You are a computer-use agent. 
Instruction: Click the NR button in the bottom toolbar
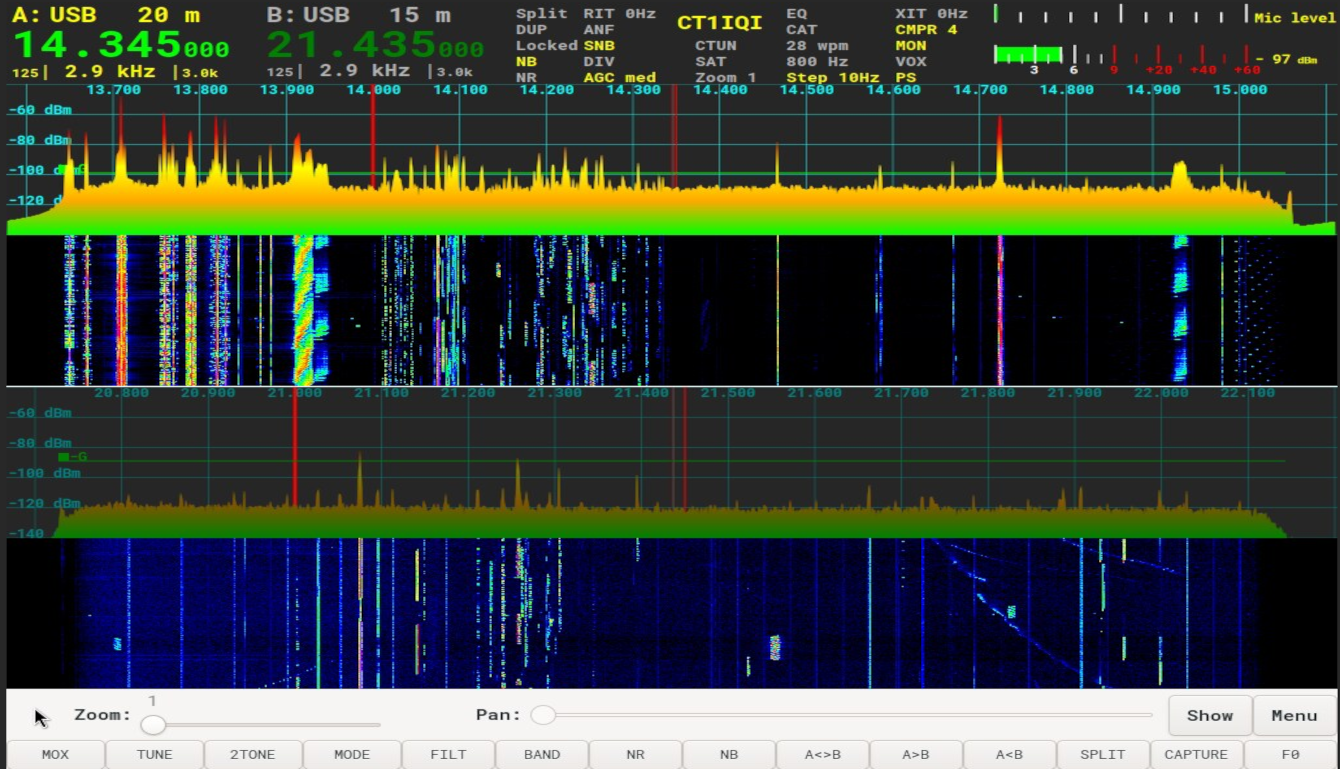(635, 754)
